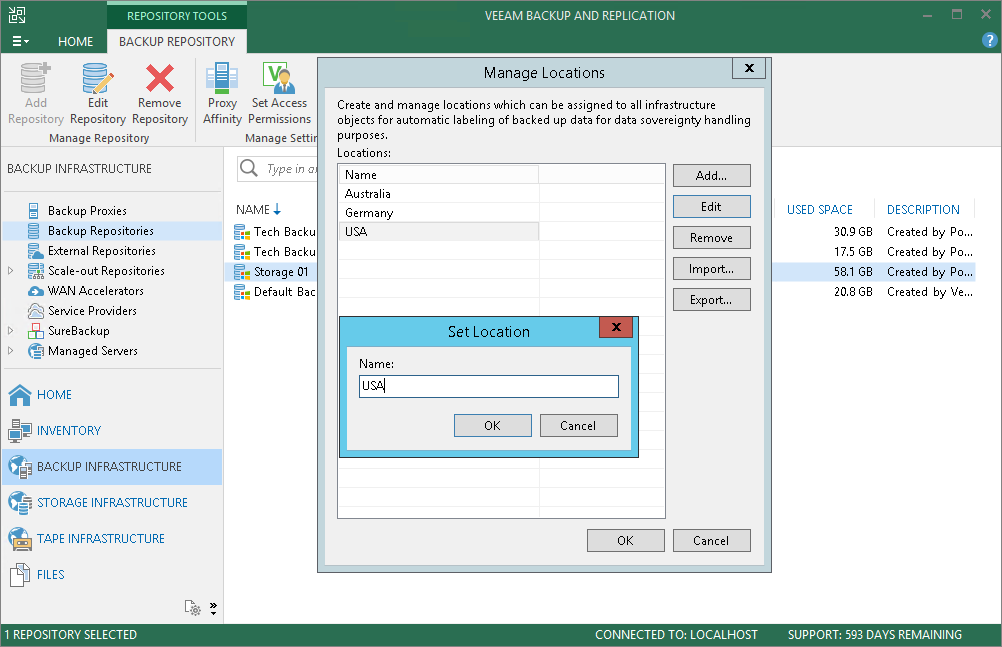Click the Name field in Set Location
Image resolution: width=1002 pixels, height=647 pixels.
pos(489,386)
